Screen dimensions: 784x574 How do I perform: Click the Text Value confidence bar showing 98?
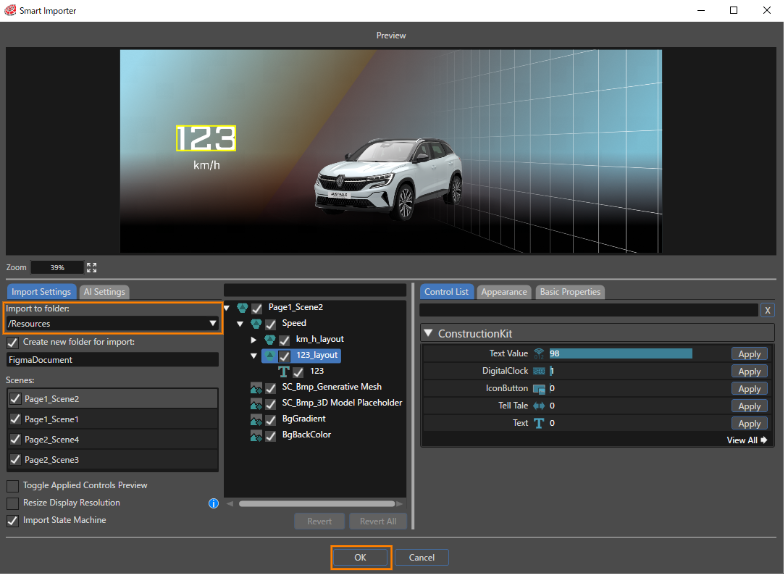(x=620, y=354)
